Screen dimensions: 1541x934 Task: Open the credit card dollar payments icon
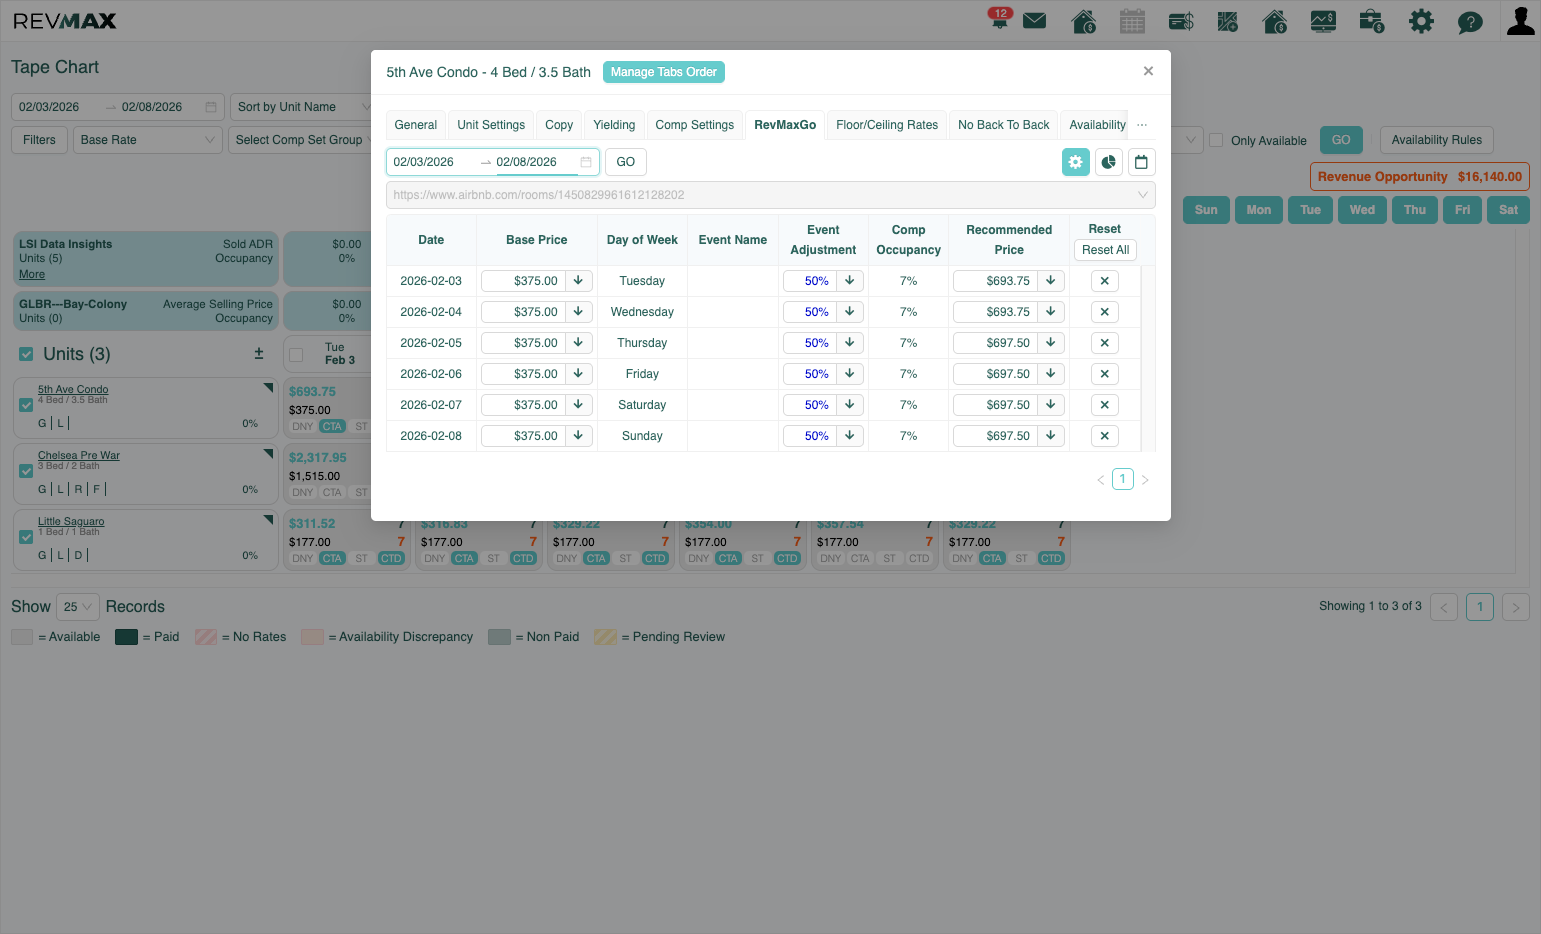[x=1181, y=21]
